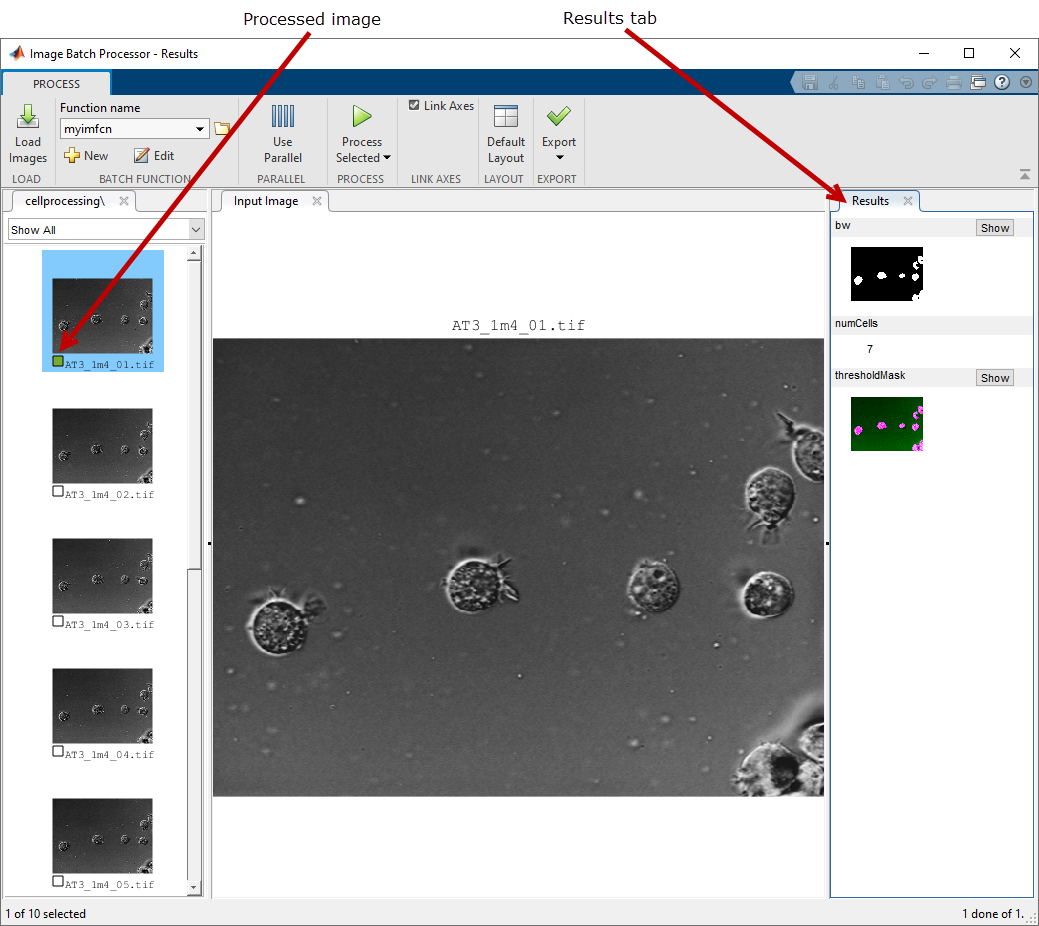This screenshot has width=1039, height=926.
Task: Enable Use Parallel processing
Action: (x=282, y=134)
